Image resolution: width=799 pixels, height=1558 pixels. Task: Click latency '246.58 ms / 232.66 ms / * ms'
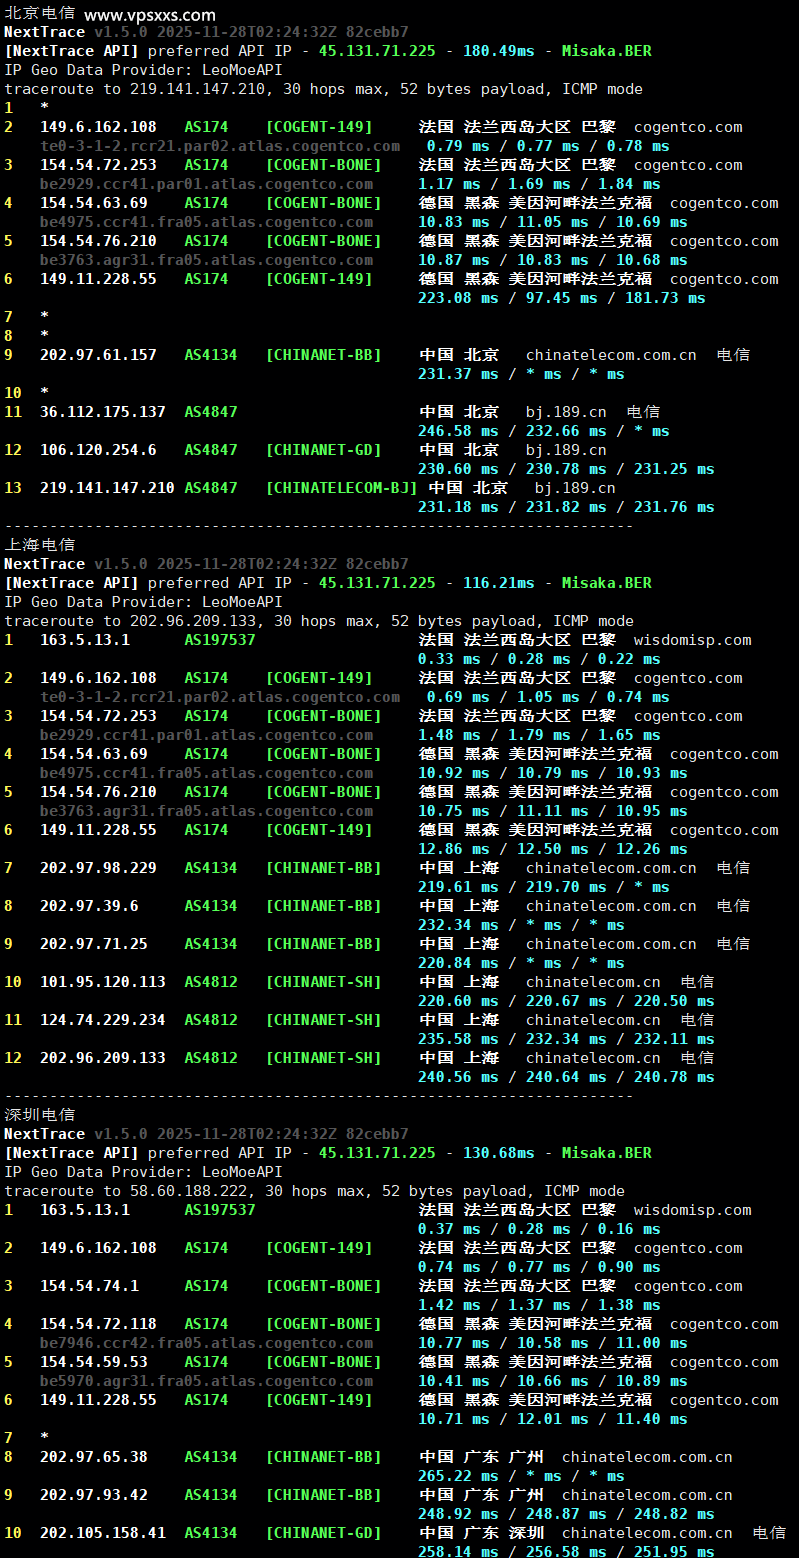pyautogui.click(x=544, y=431)
